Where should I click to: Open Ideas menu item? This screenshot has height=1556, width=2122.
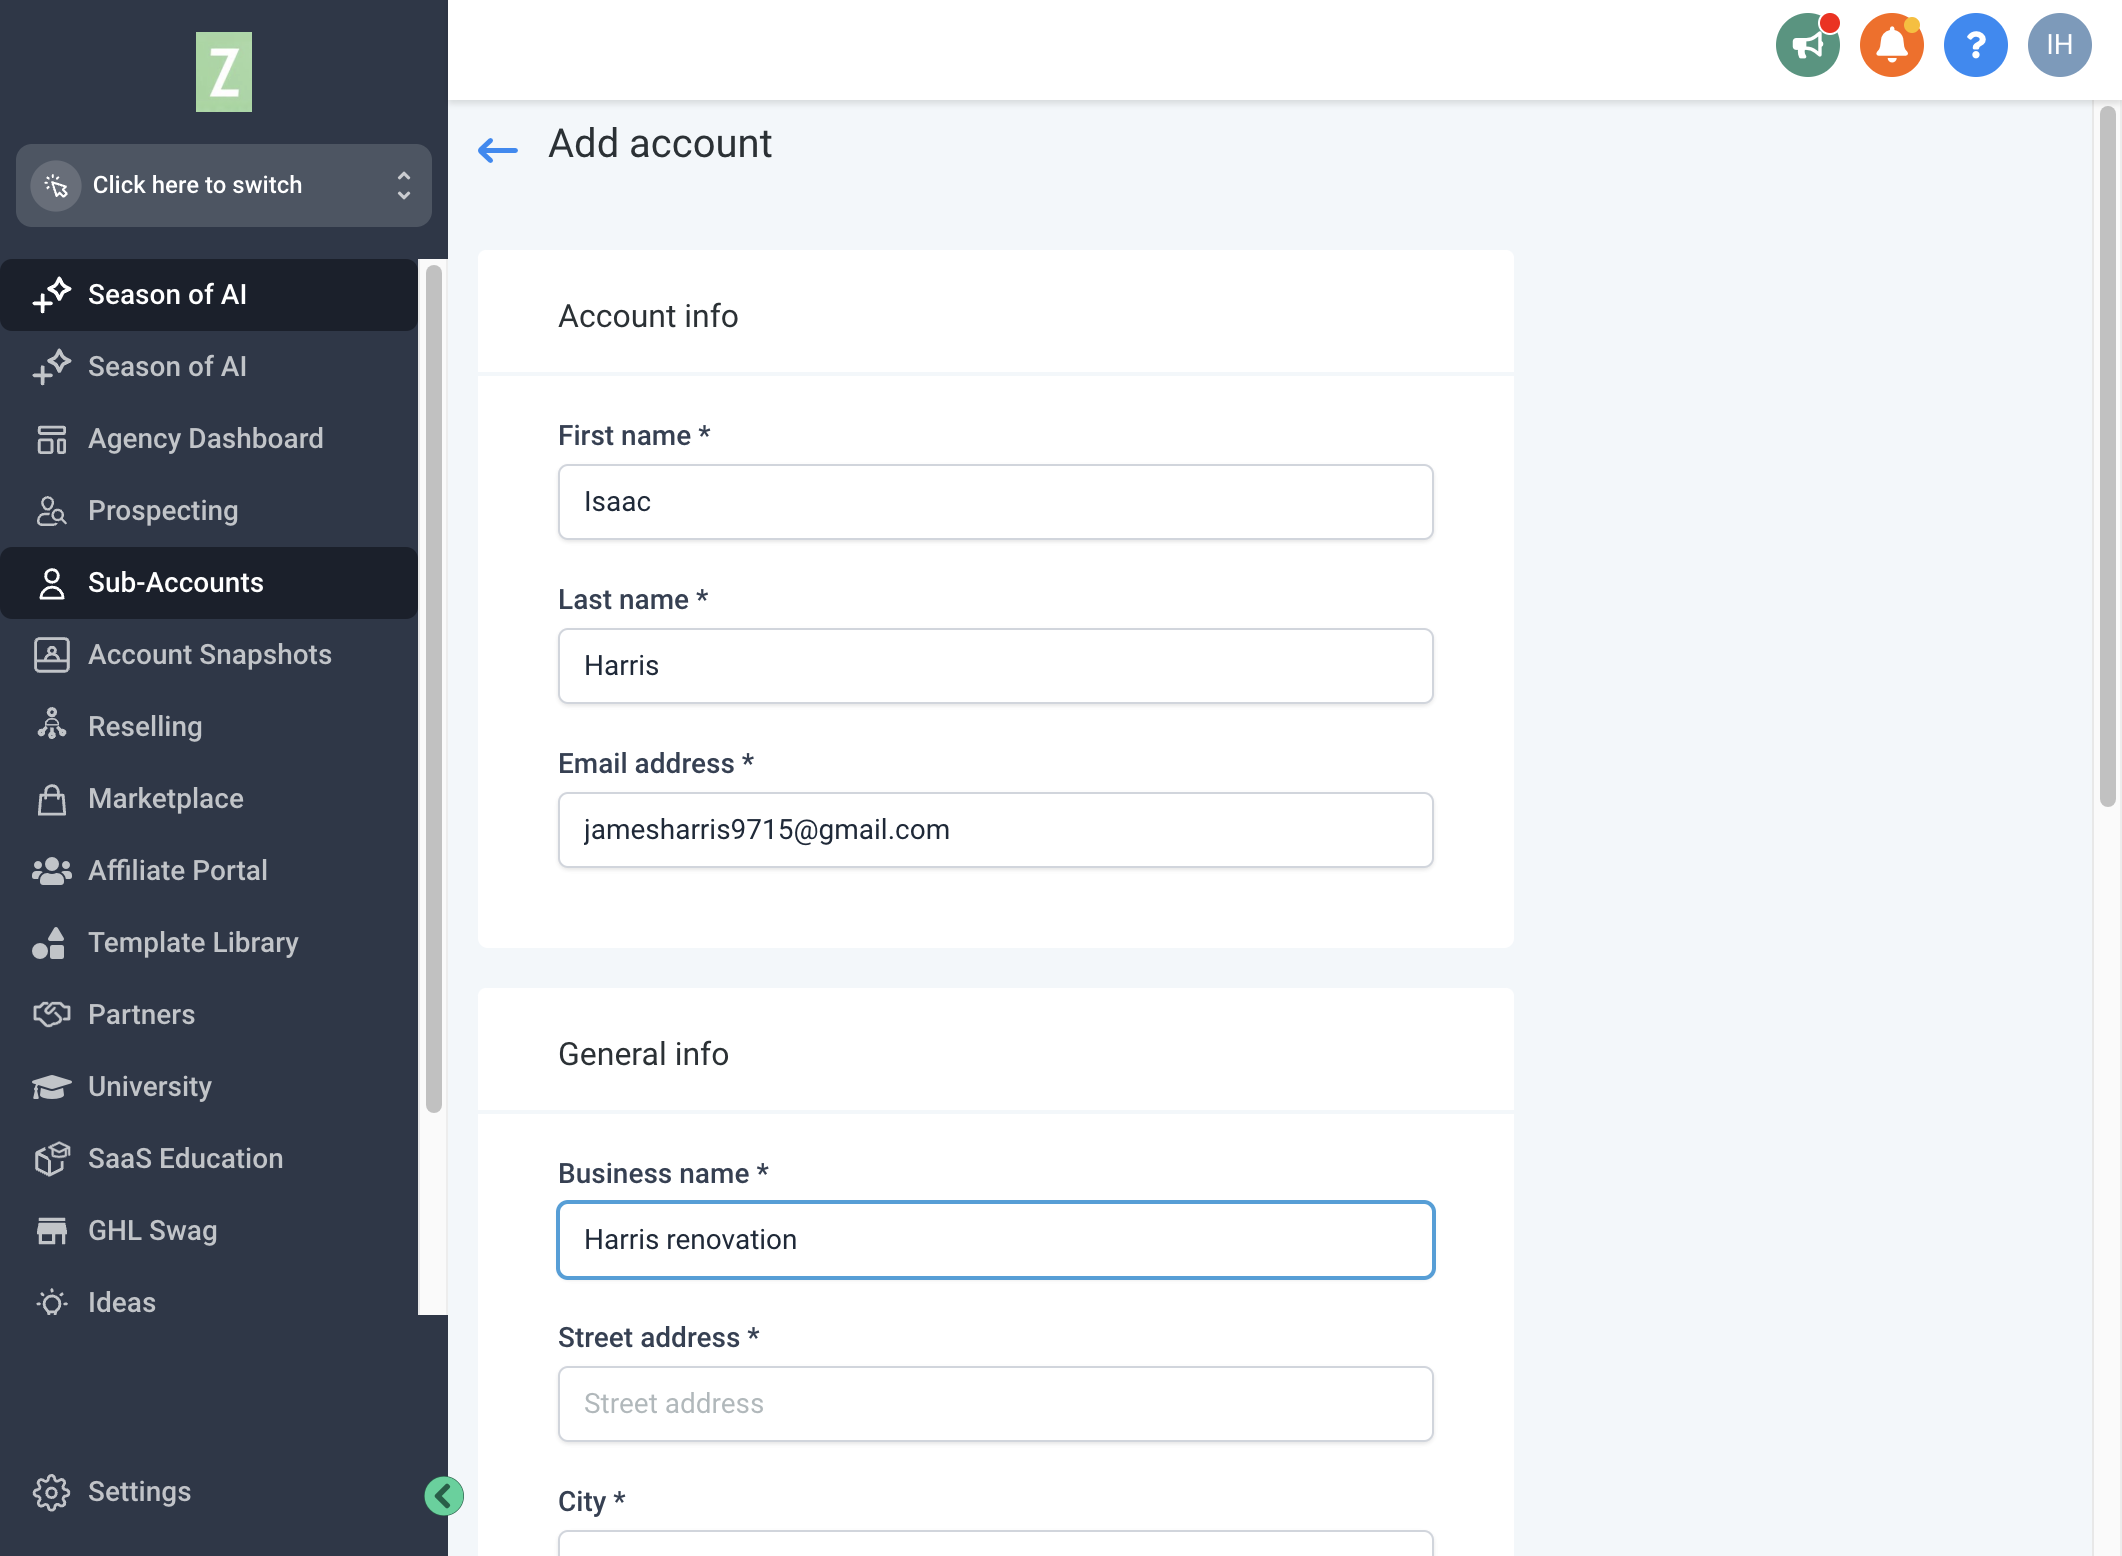[209, 1303]
